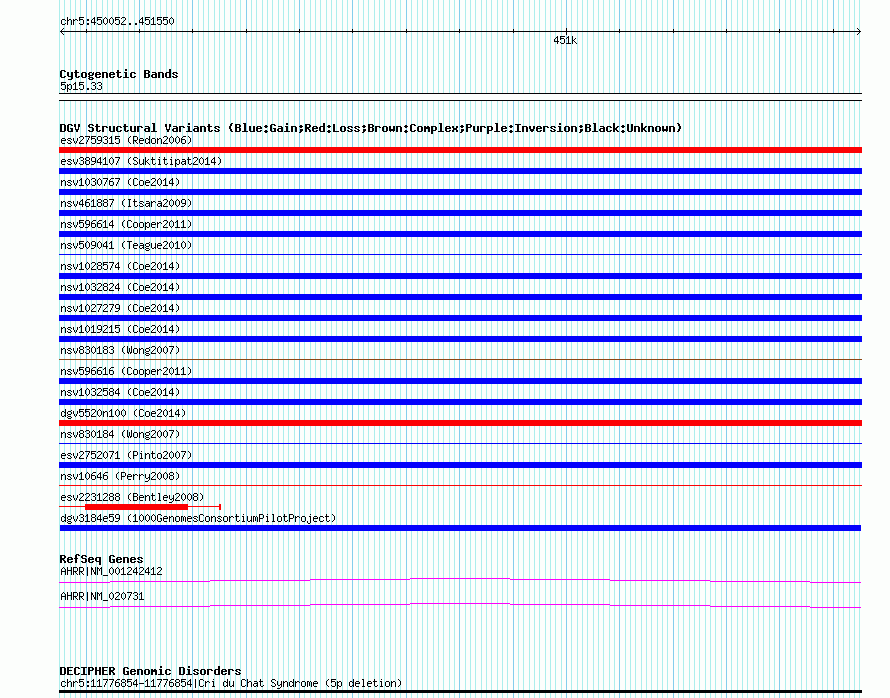Image resolution: width=890 pixels, height=698 pixels.
Task: Select nsv1032584 (Coe2014) label
Action: coord(120,392)
